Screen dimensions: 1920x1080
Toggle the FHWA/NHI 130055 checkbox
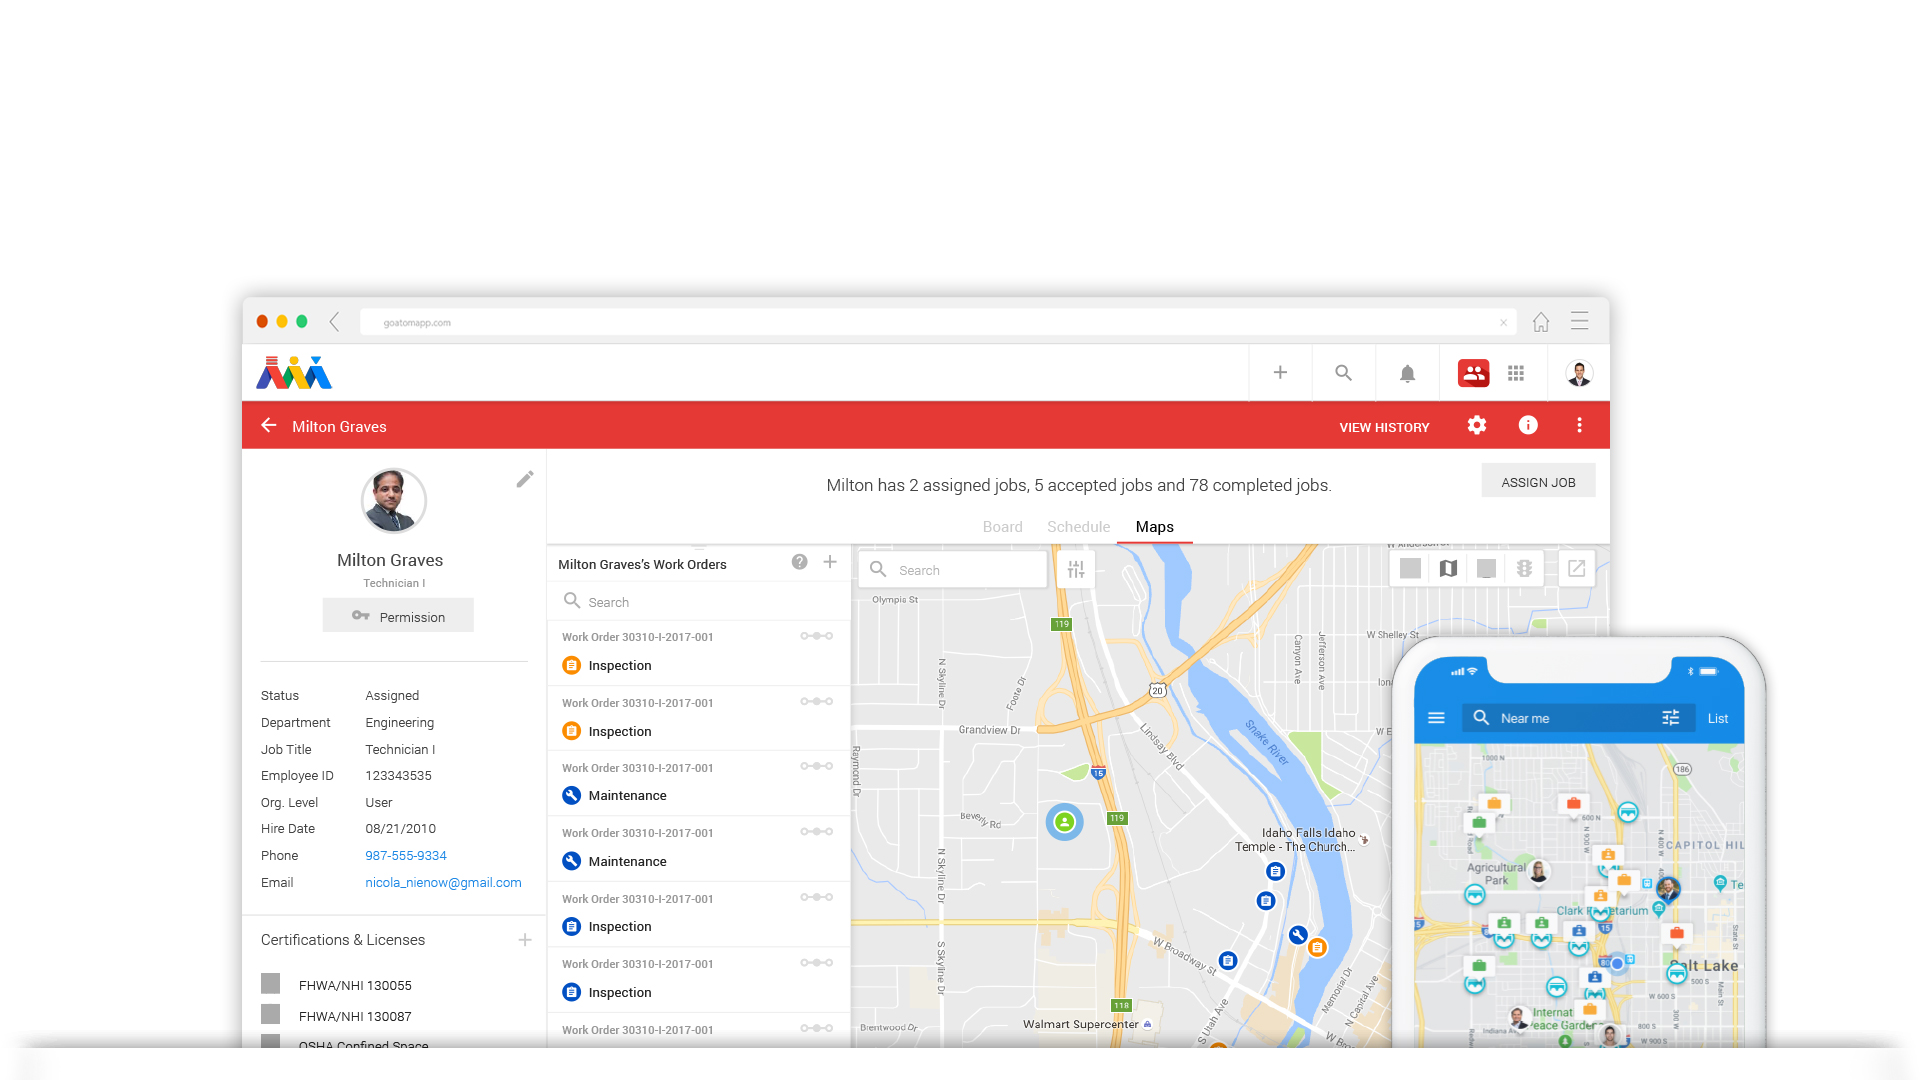(270, 983)
